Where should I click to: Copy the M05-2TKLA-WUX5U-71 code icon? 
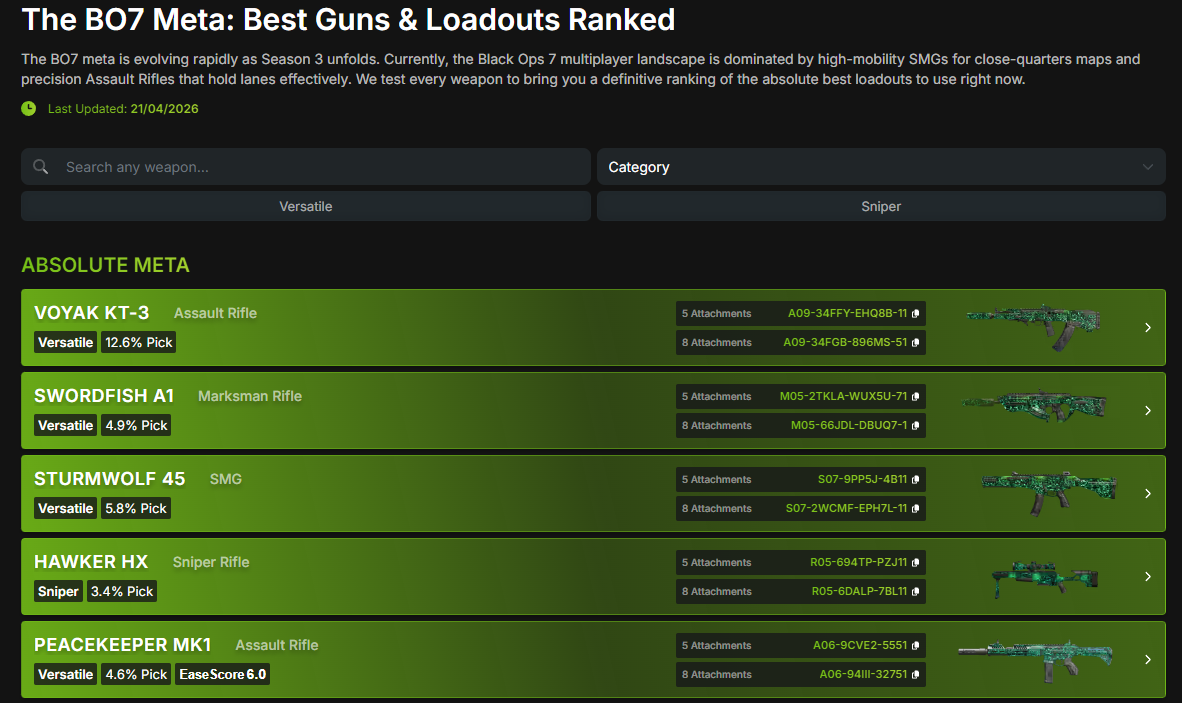(915, 397)
